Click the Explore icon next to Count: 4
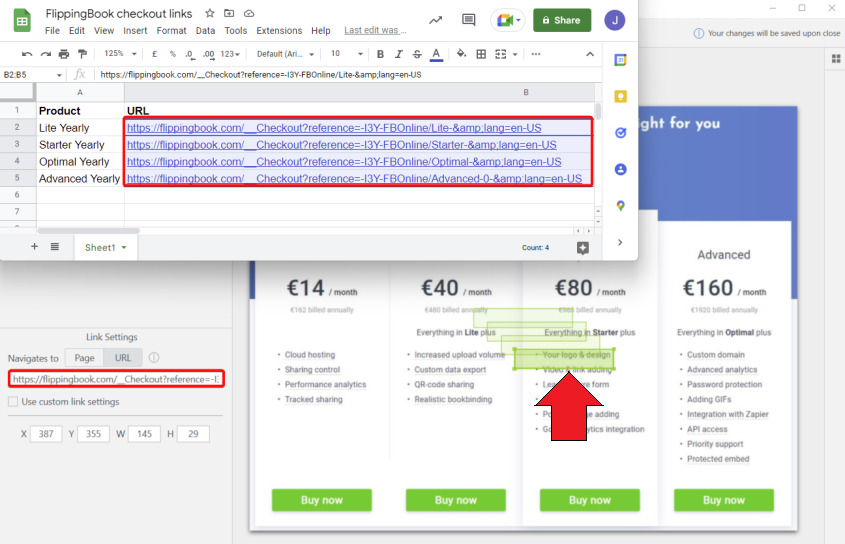Screen dimensions: 845x544 pos(583,247)
